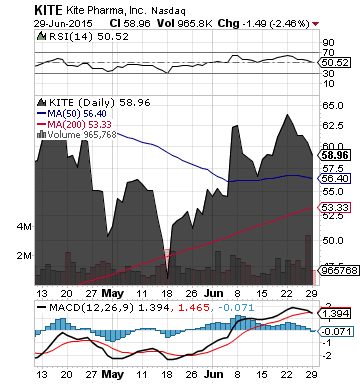This screenshot has height=384, width=360.
Task: Click the May label on the bottom axis
Action: click(112, 374)
